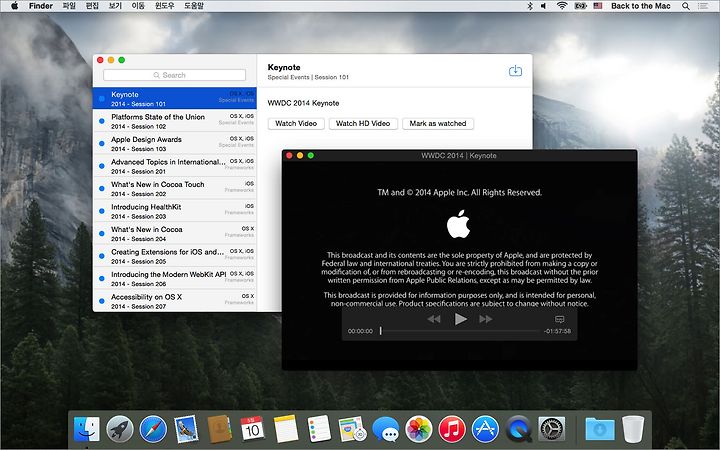Select Platforms State of the Union session
This screenshot has width=720, height=450.
coord(174,121)
